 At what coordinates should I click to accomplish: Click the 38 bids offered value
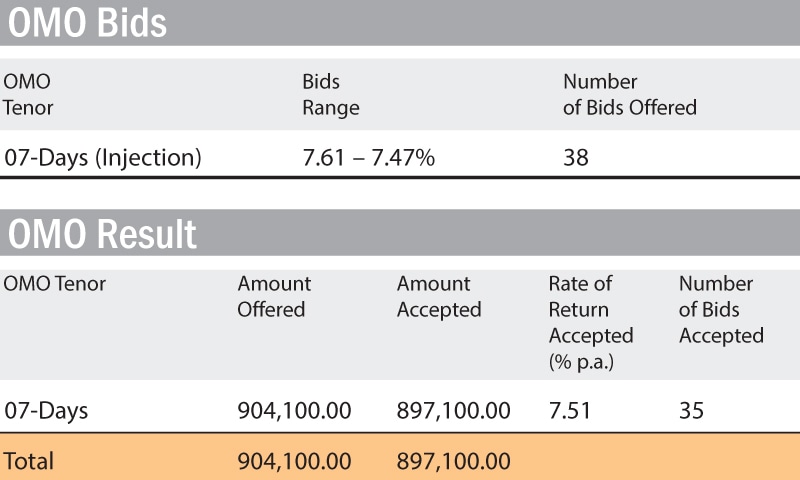tap(576, 157)
